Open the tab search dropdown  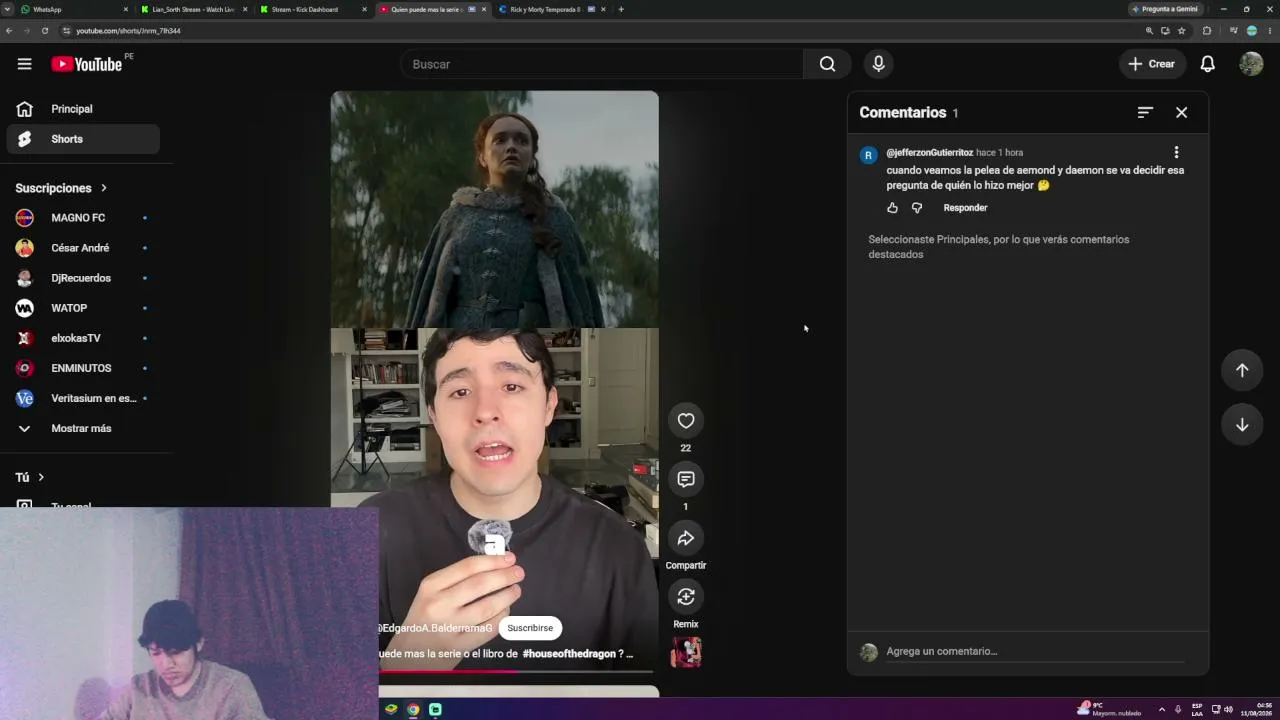pyautogui.click(x=6, y=9)
